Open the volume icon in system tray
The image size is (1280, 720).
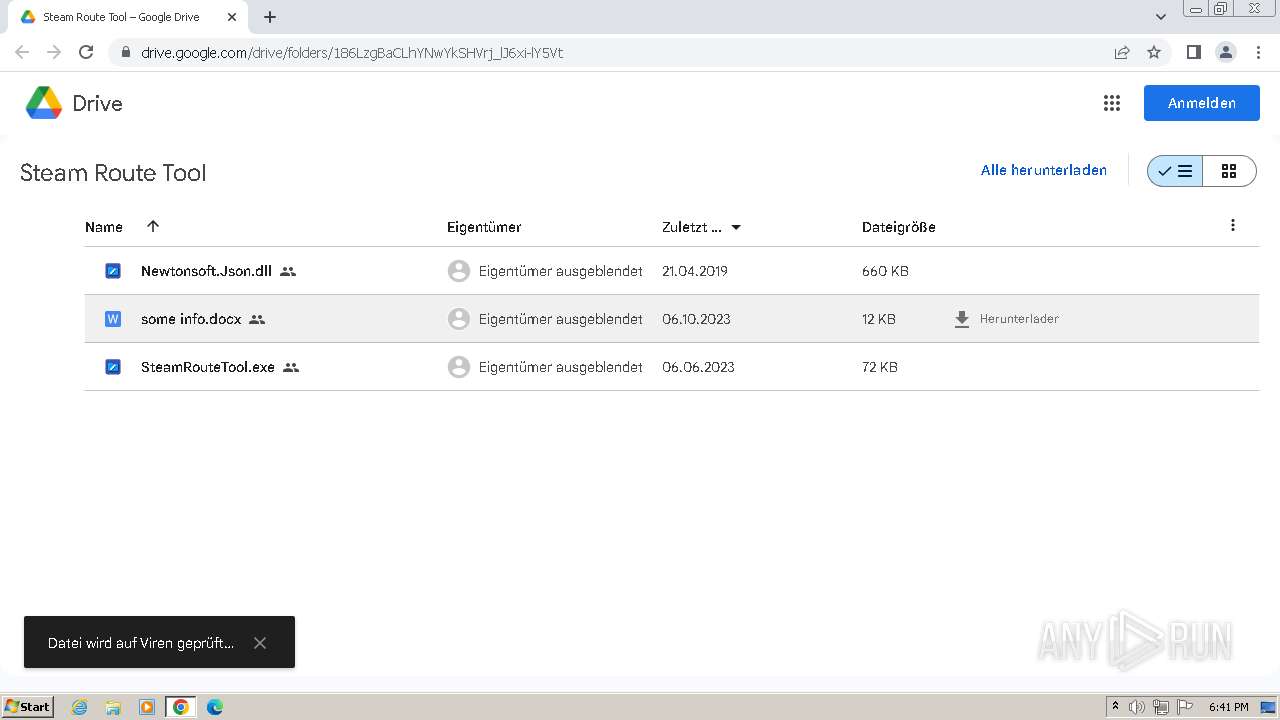tap(1137, 707)
